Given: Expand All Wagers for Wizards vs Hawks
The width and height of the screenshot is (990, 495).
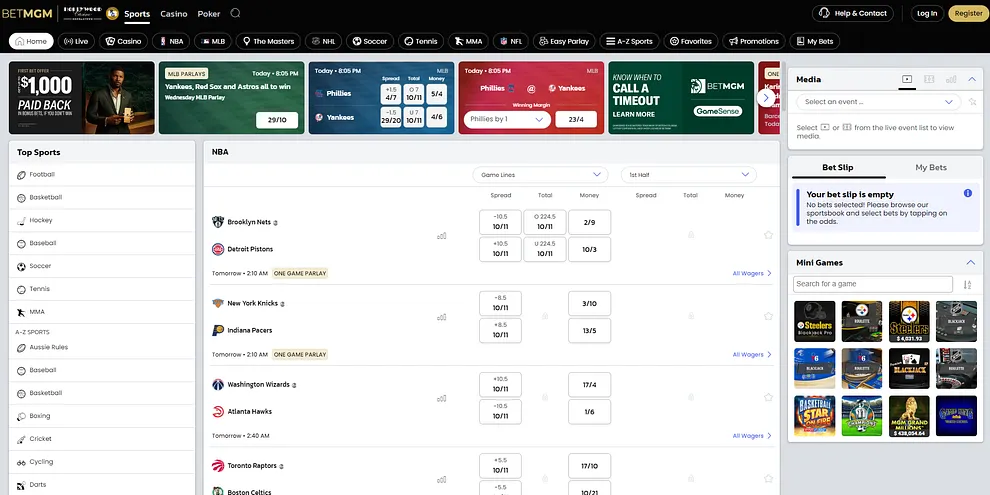Looking at the screenshot, I should (751, 436).
